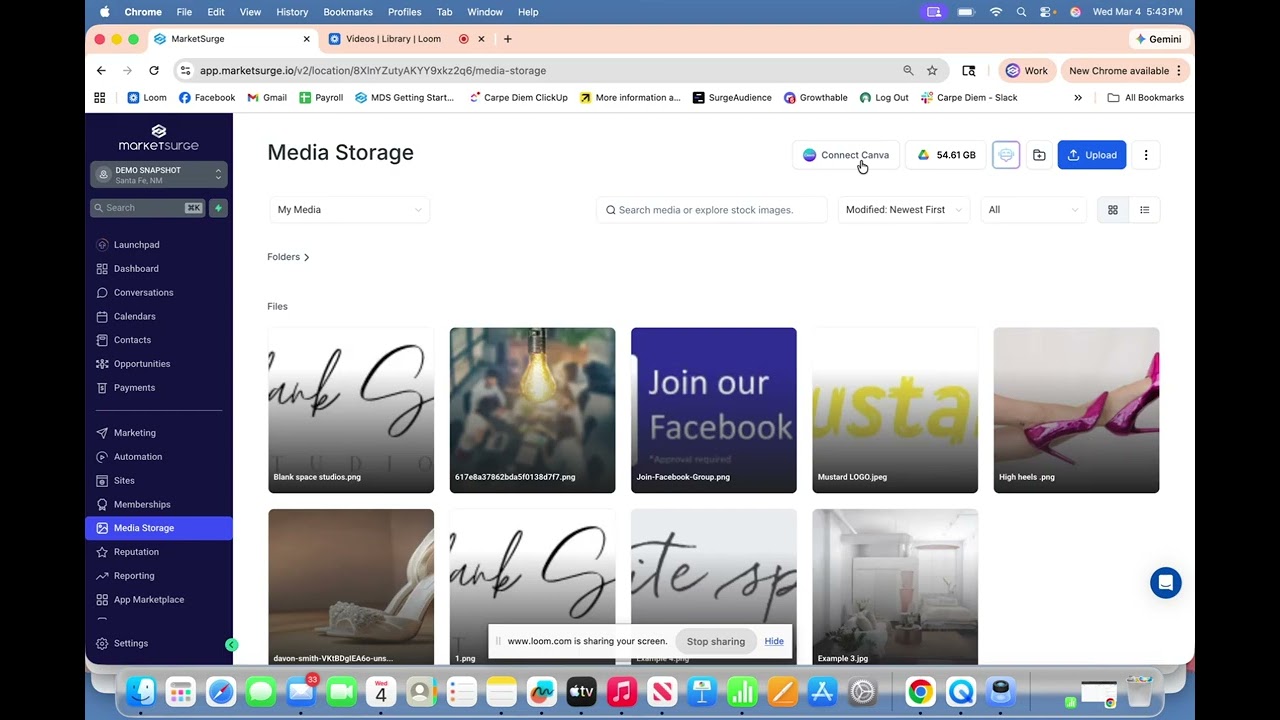The height and width of the screenshot is (720, 1280).
Task: Switch to list view
Action: 1145,210
